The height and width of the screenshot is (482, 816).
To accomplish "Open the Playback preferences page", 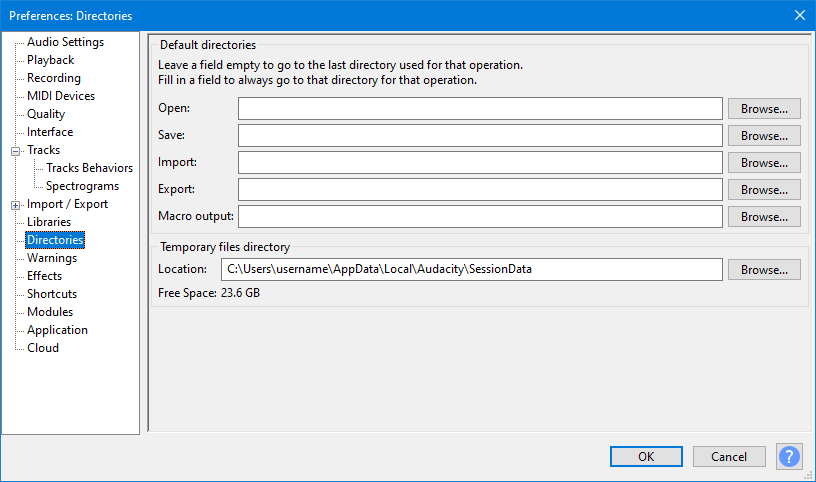I will pos(50,60).
